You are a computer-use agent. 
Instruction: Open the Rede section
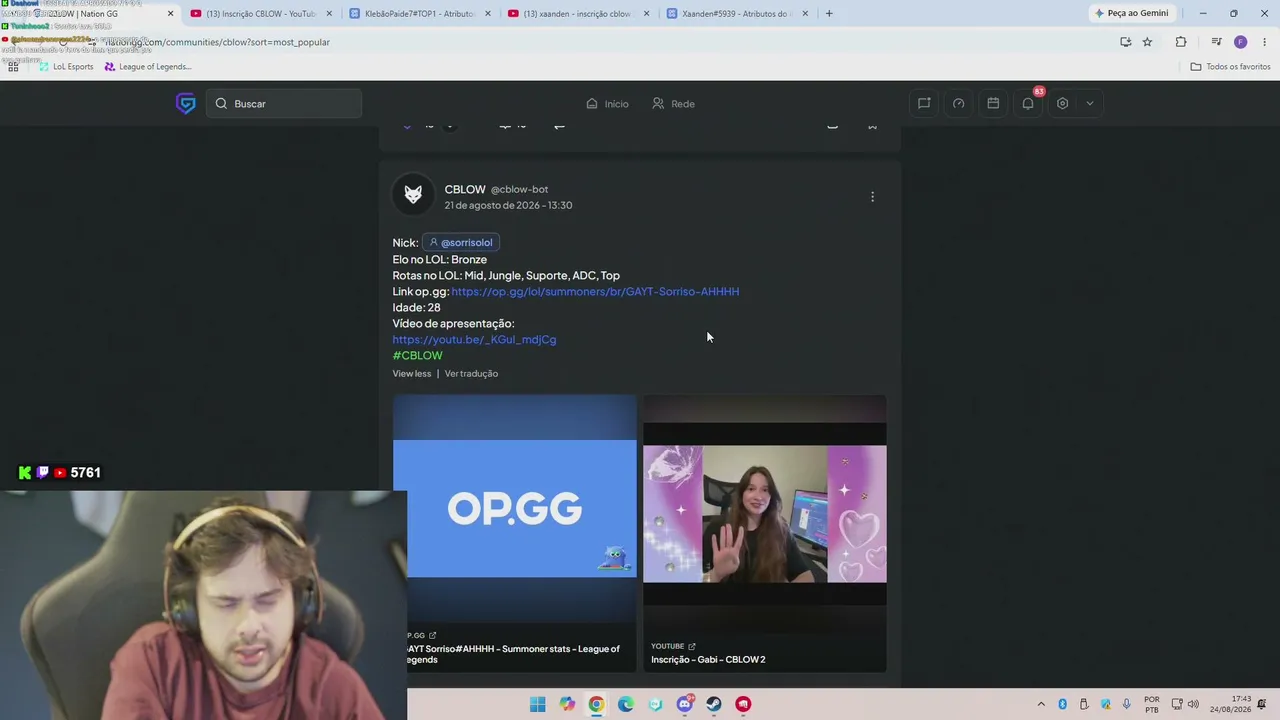[x=673, y=104]
